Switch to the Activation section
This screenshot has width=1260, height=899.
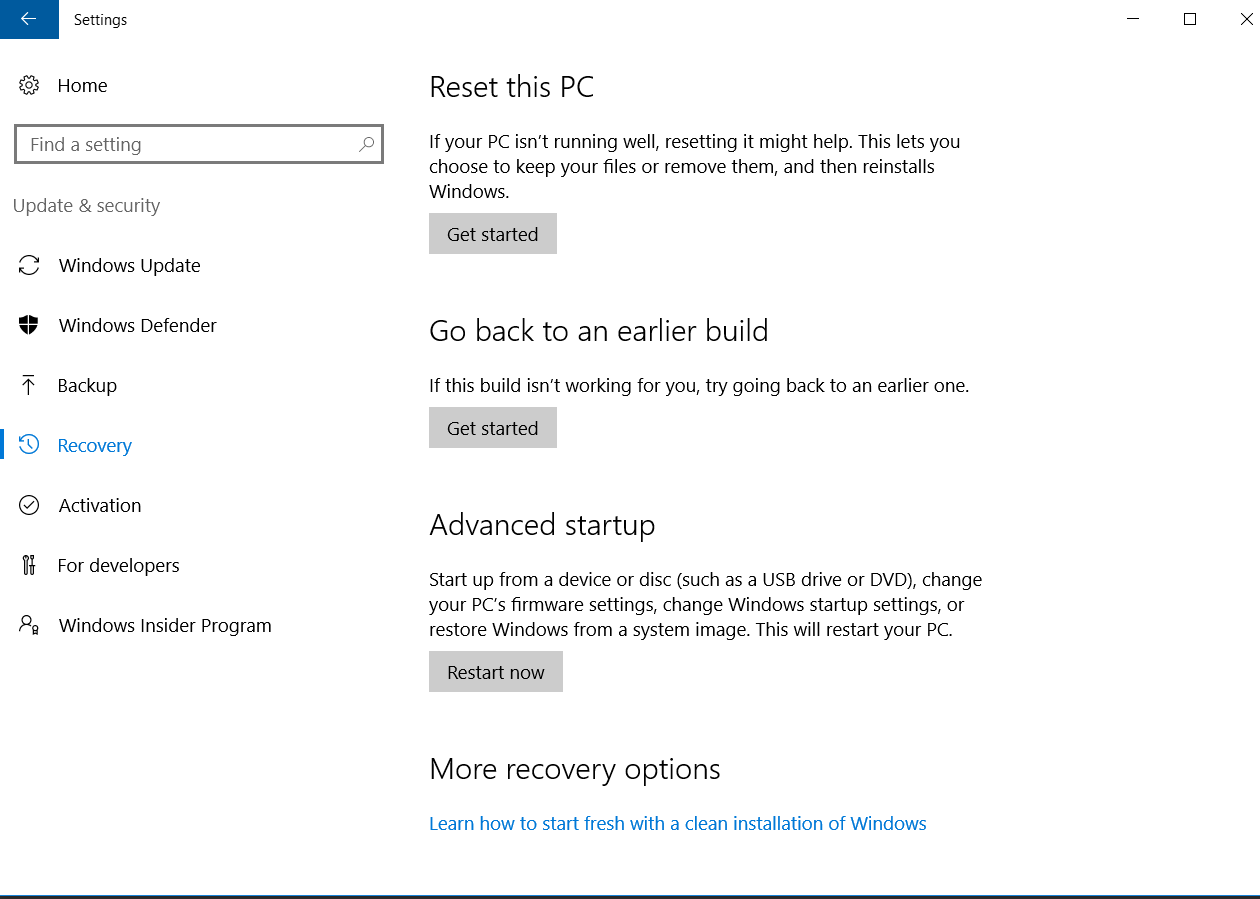click(x=100, y=505)
